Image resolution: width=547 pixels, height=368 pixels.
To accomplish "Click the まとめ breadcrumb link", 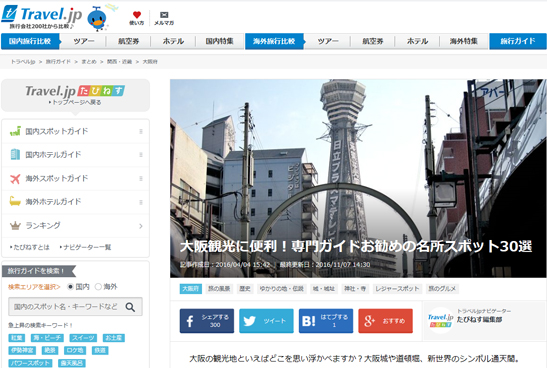I will coord(89,62).
